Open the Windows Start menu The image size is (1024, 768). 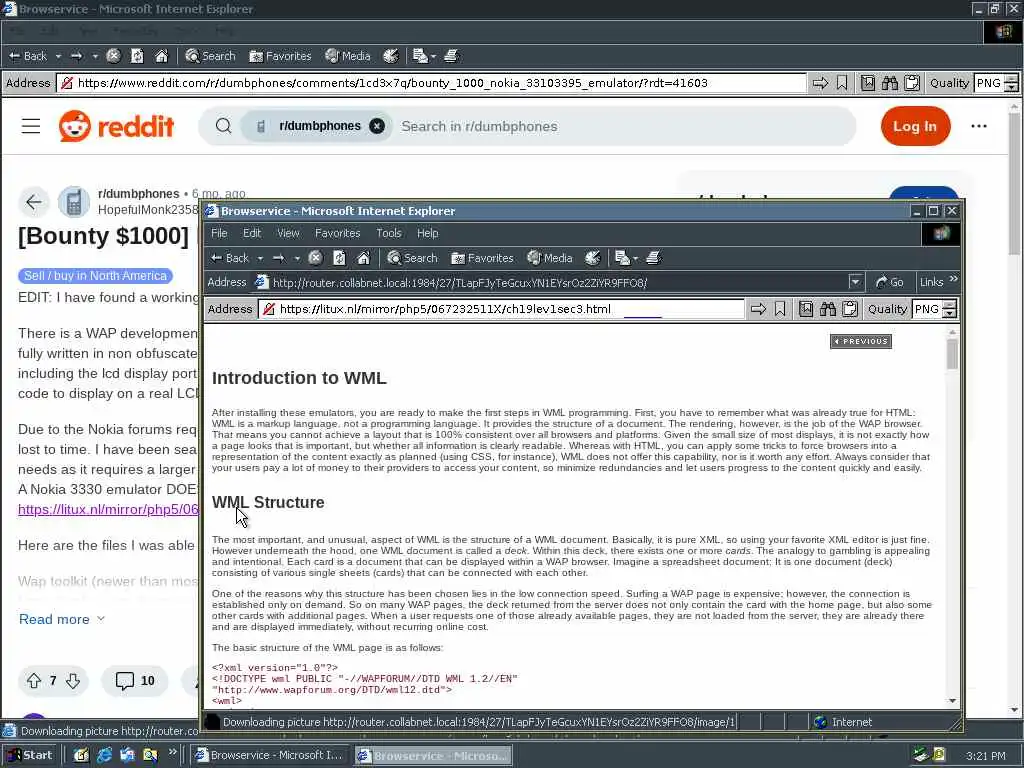pyautogui.click(x=29, y=755)
